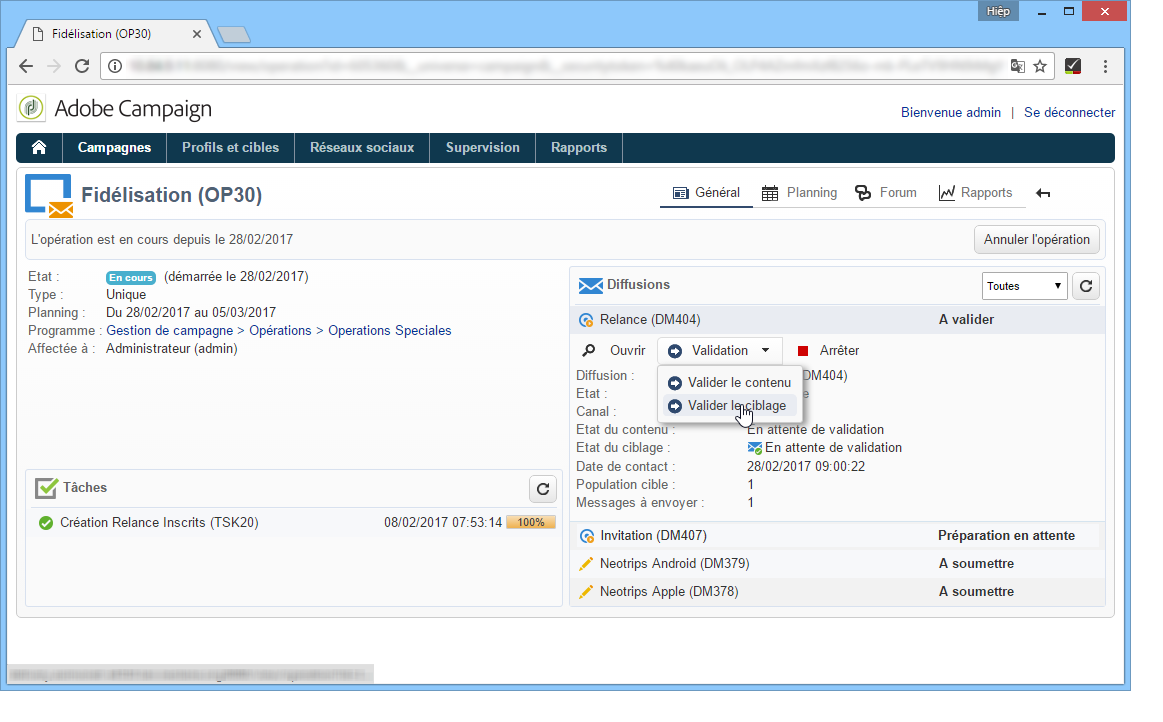Click the Diffusions envelope icon

click(x=590, y=285)
